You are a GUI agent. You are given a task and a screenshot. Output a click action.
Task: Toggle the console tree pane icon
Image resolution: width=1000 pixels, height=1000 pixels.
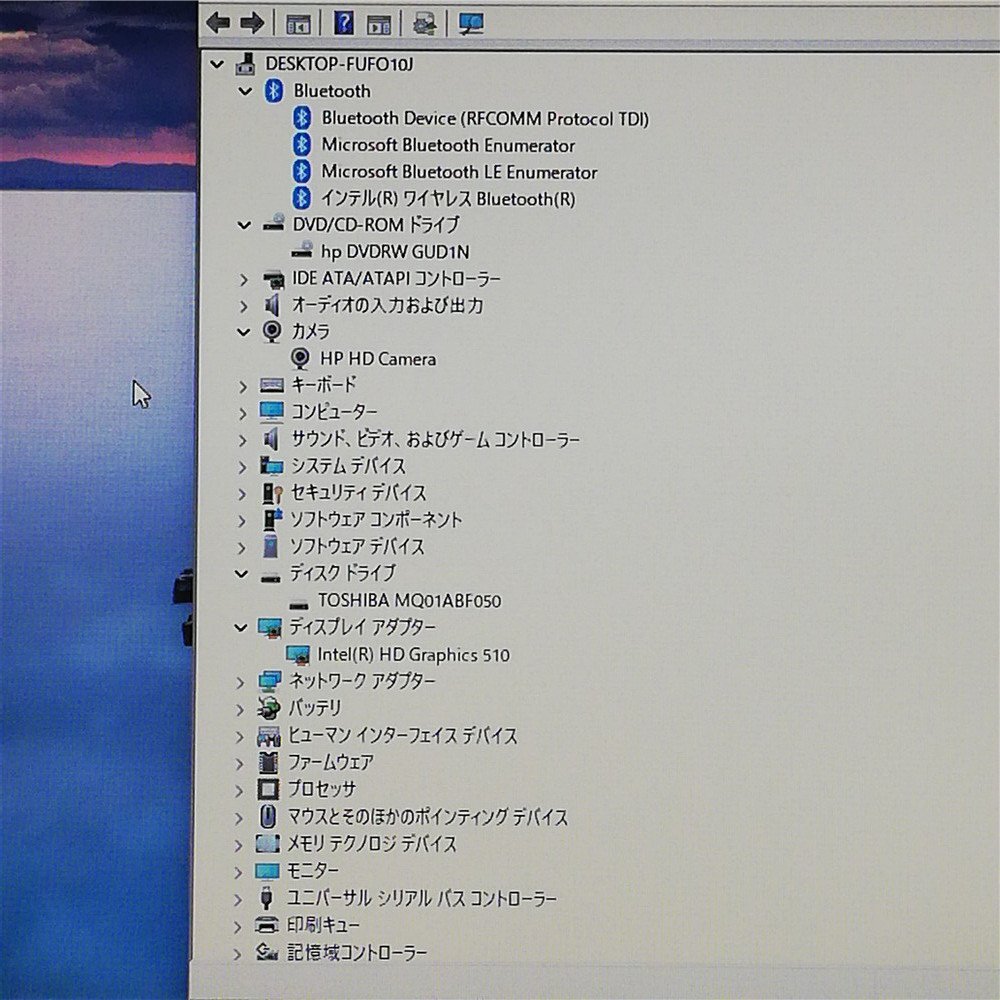click(295, 22)
